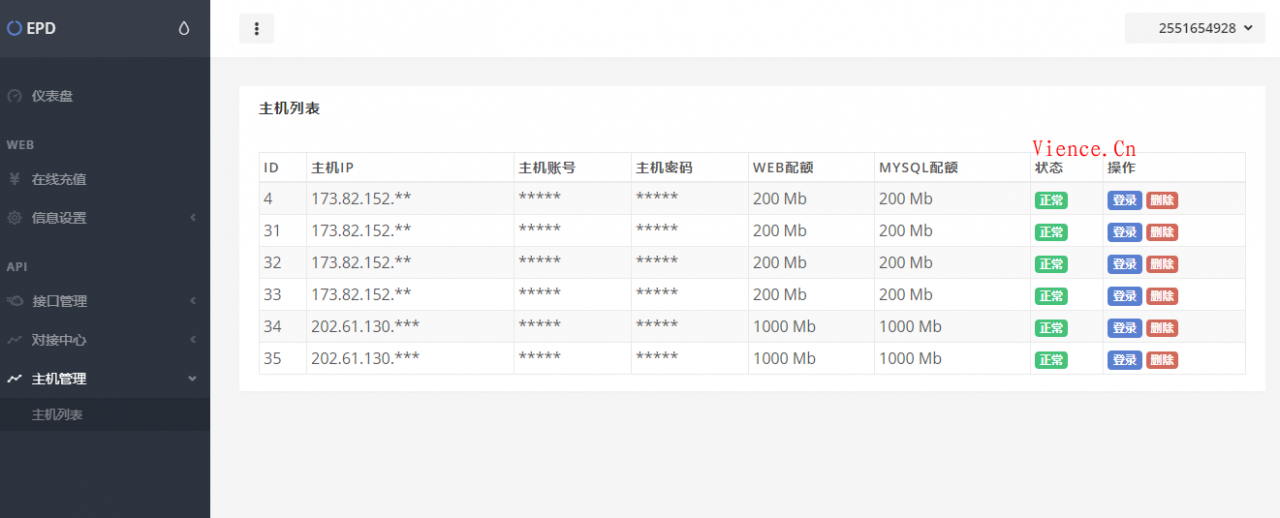Expand the 信息设置 submenu chevron
The image size is (1280, 518).
point(192,218)
